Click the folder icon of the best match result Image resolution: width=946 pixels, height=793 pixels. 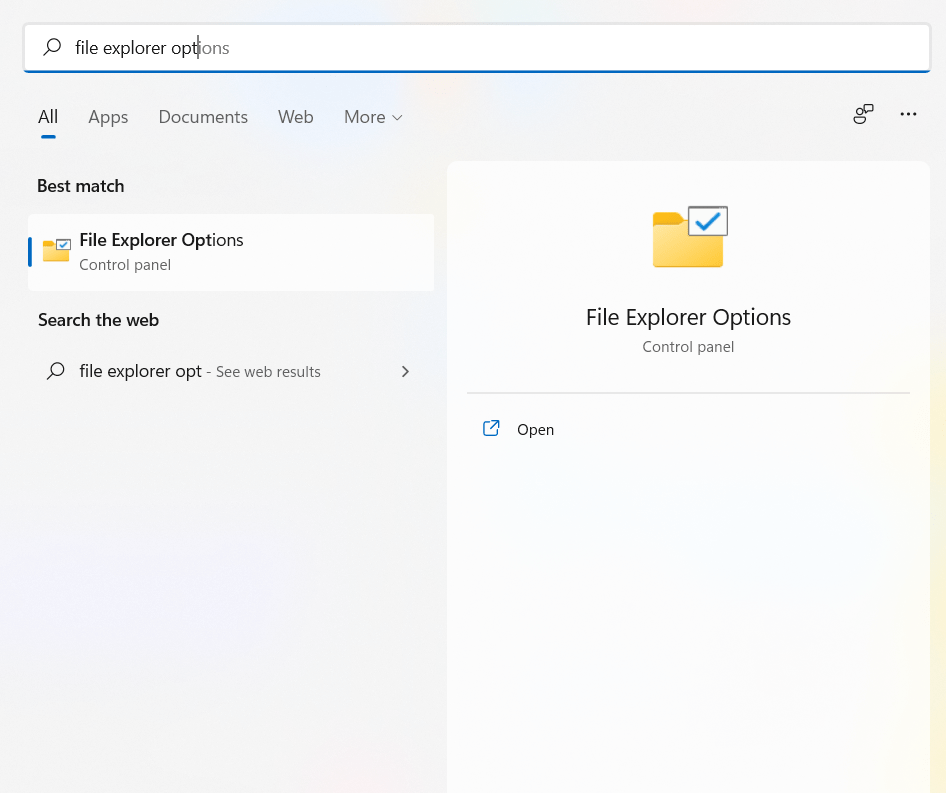coord(57,250)
